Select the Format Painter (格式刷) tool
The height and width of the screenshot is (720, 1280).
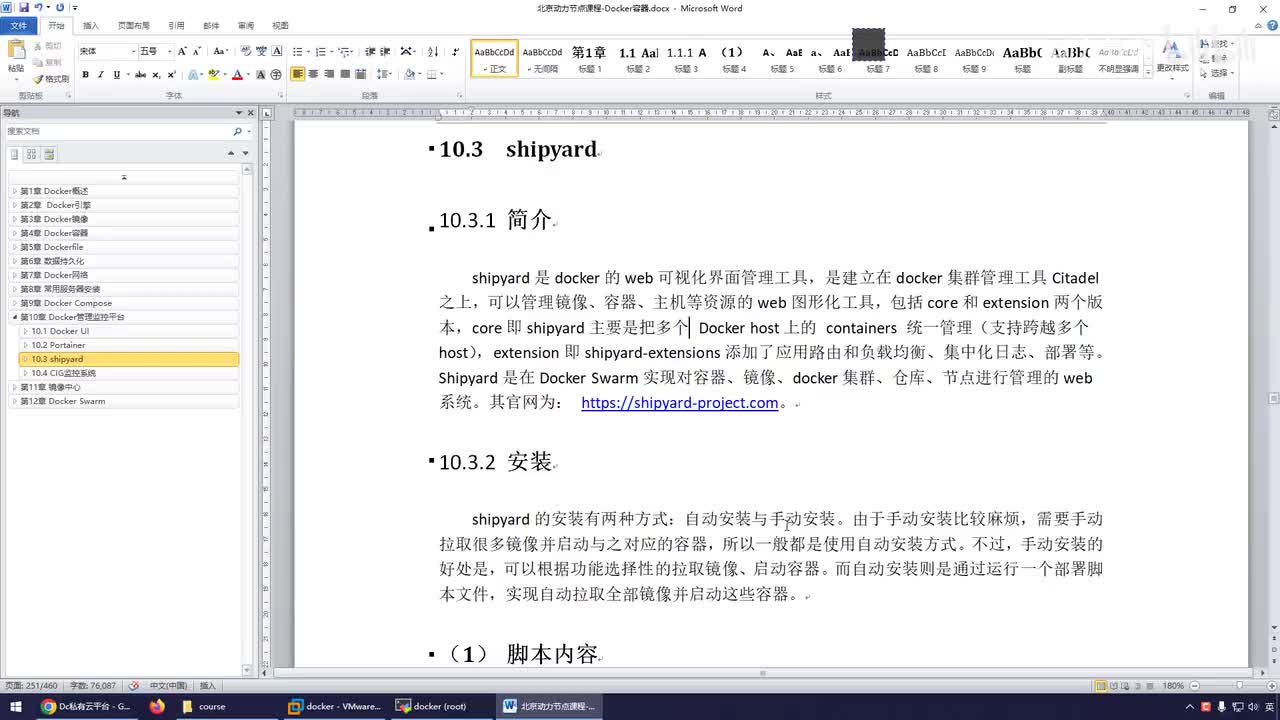click(51, 79)
